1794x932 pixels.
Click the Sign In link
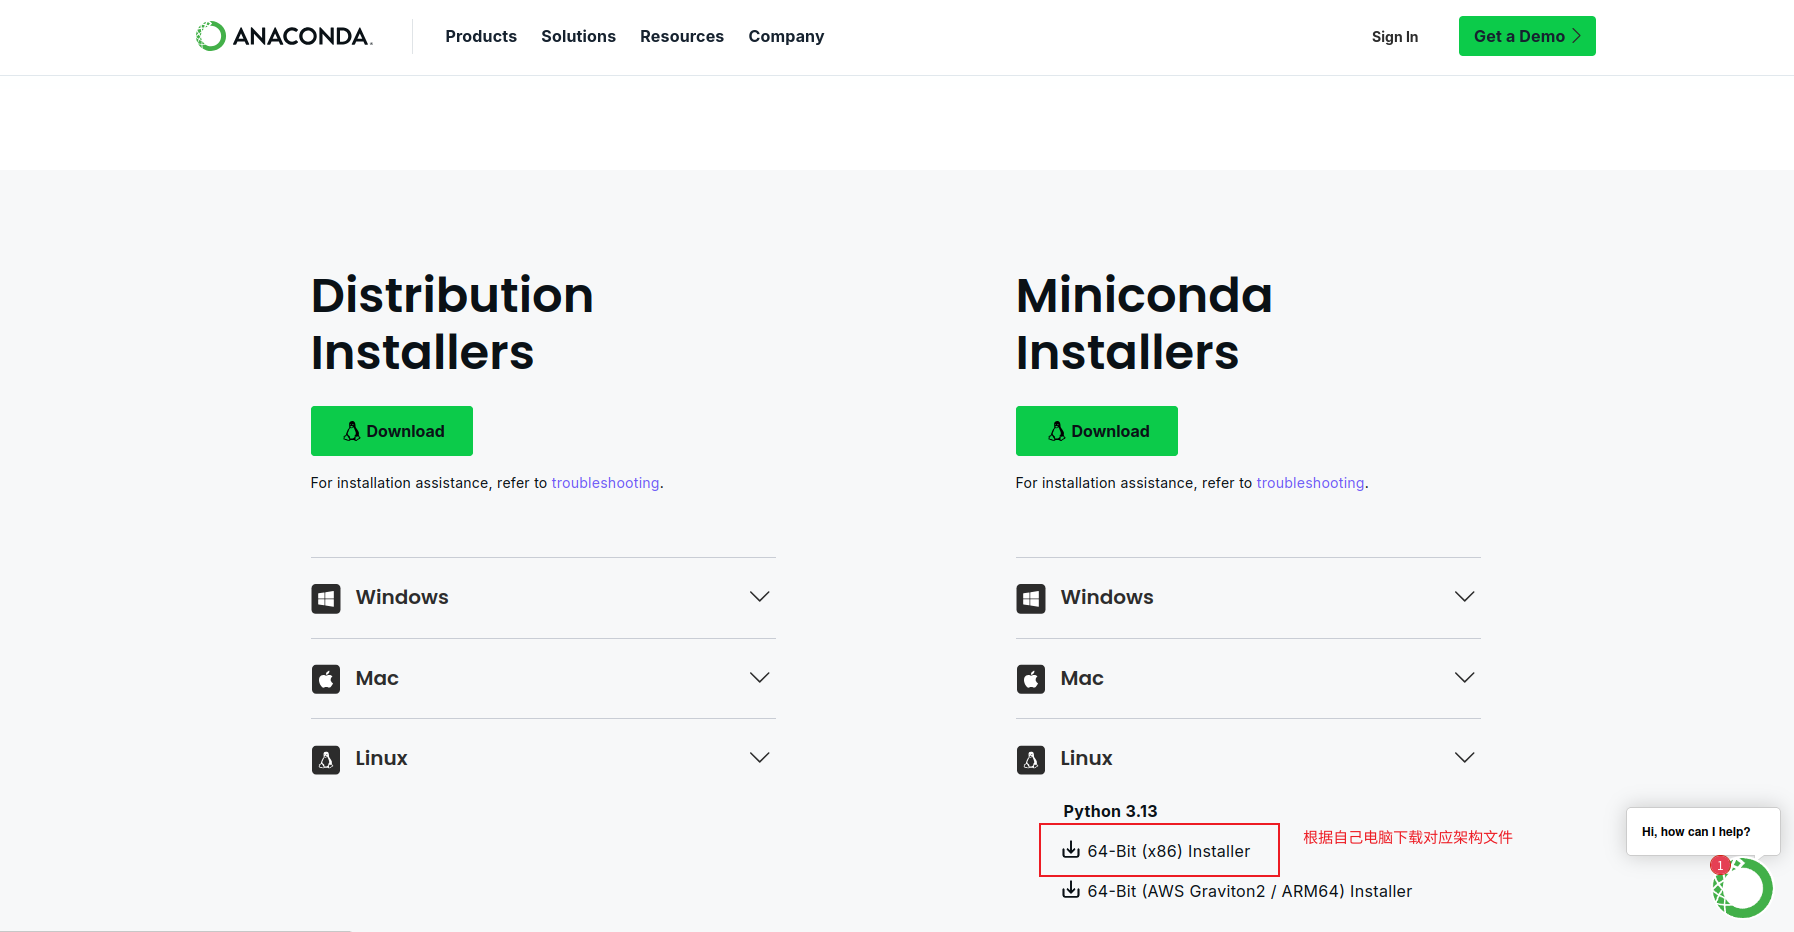click(x=1395, y=37)
